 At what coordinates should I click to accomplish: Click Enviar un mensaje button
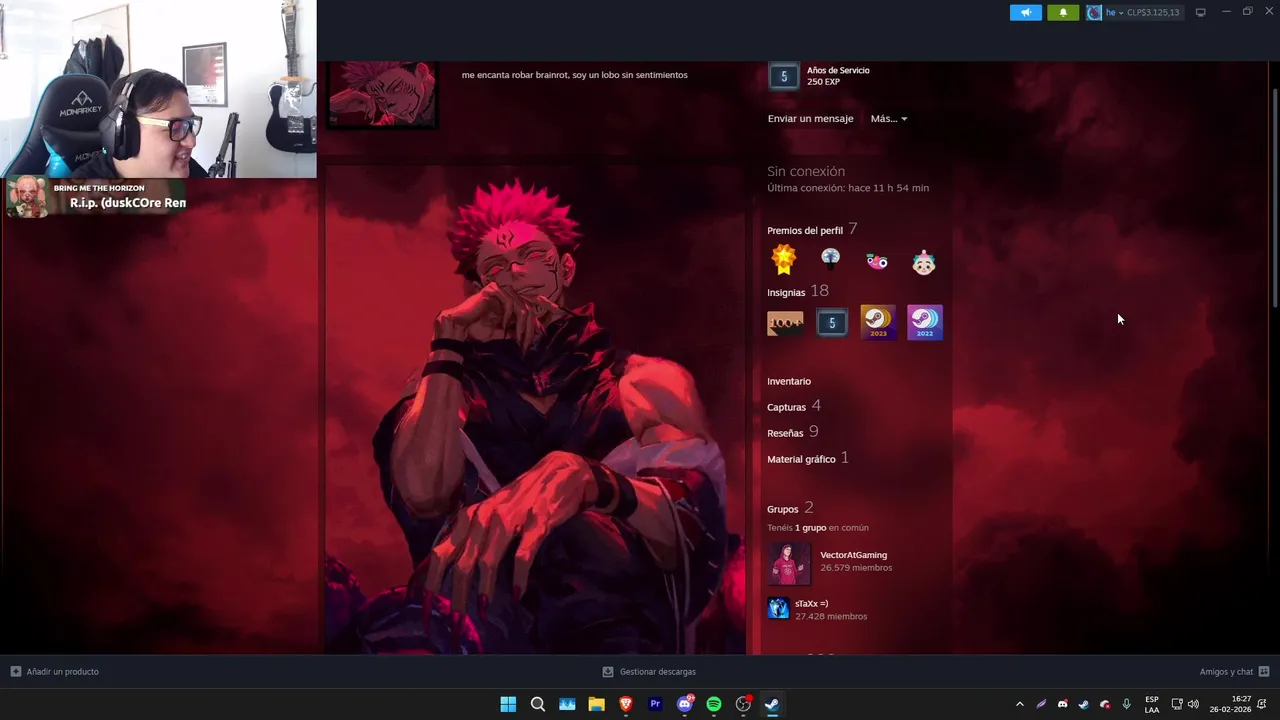tap(810, 118)
